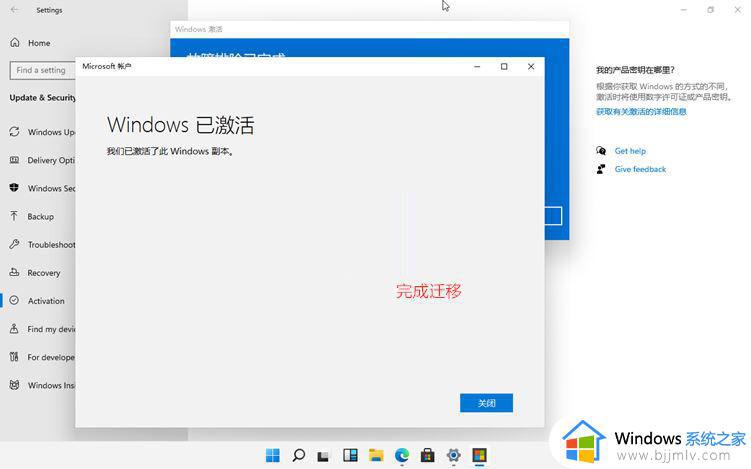The image size is (751, 469).
Task: Select the Windows Insider Program icon
Action: tap(14, 385)
